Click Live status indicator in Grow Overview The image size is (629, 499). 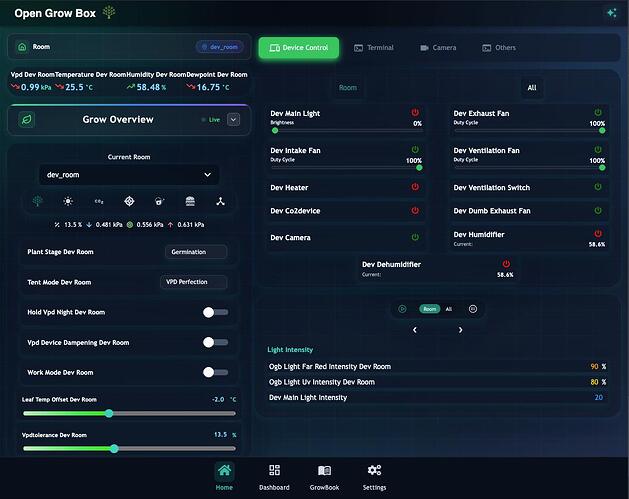211,120
